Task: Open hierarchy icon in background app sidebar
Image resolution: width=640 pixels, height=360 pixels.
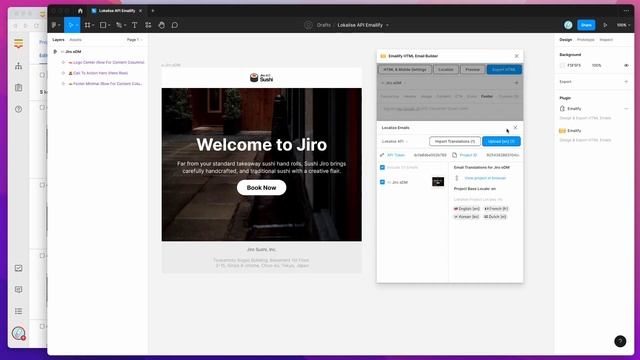Action: (x=18, y=66)
